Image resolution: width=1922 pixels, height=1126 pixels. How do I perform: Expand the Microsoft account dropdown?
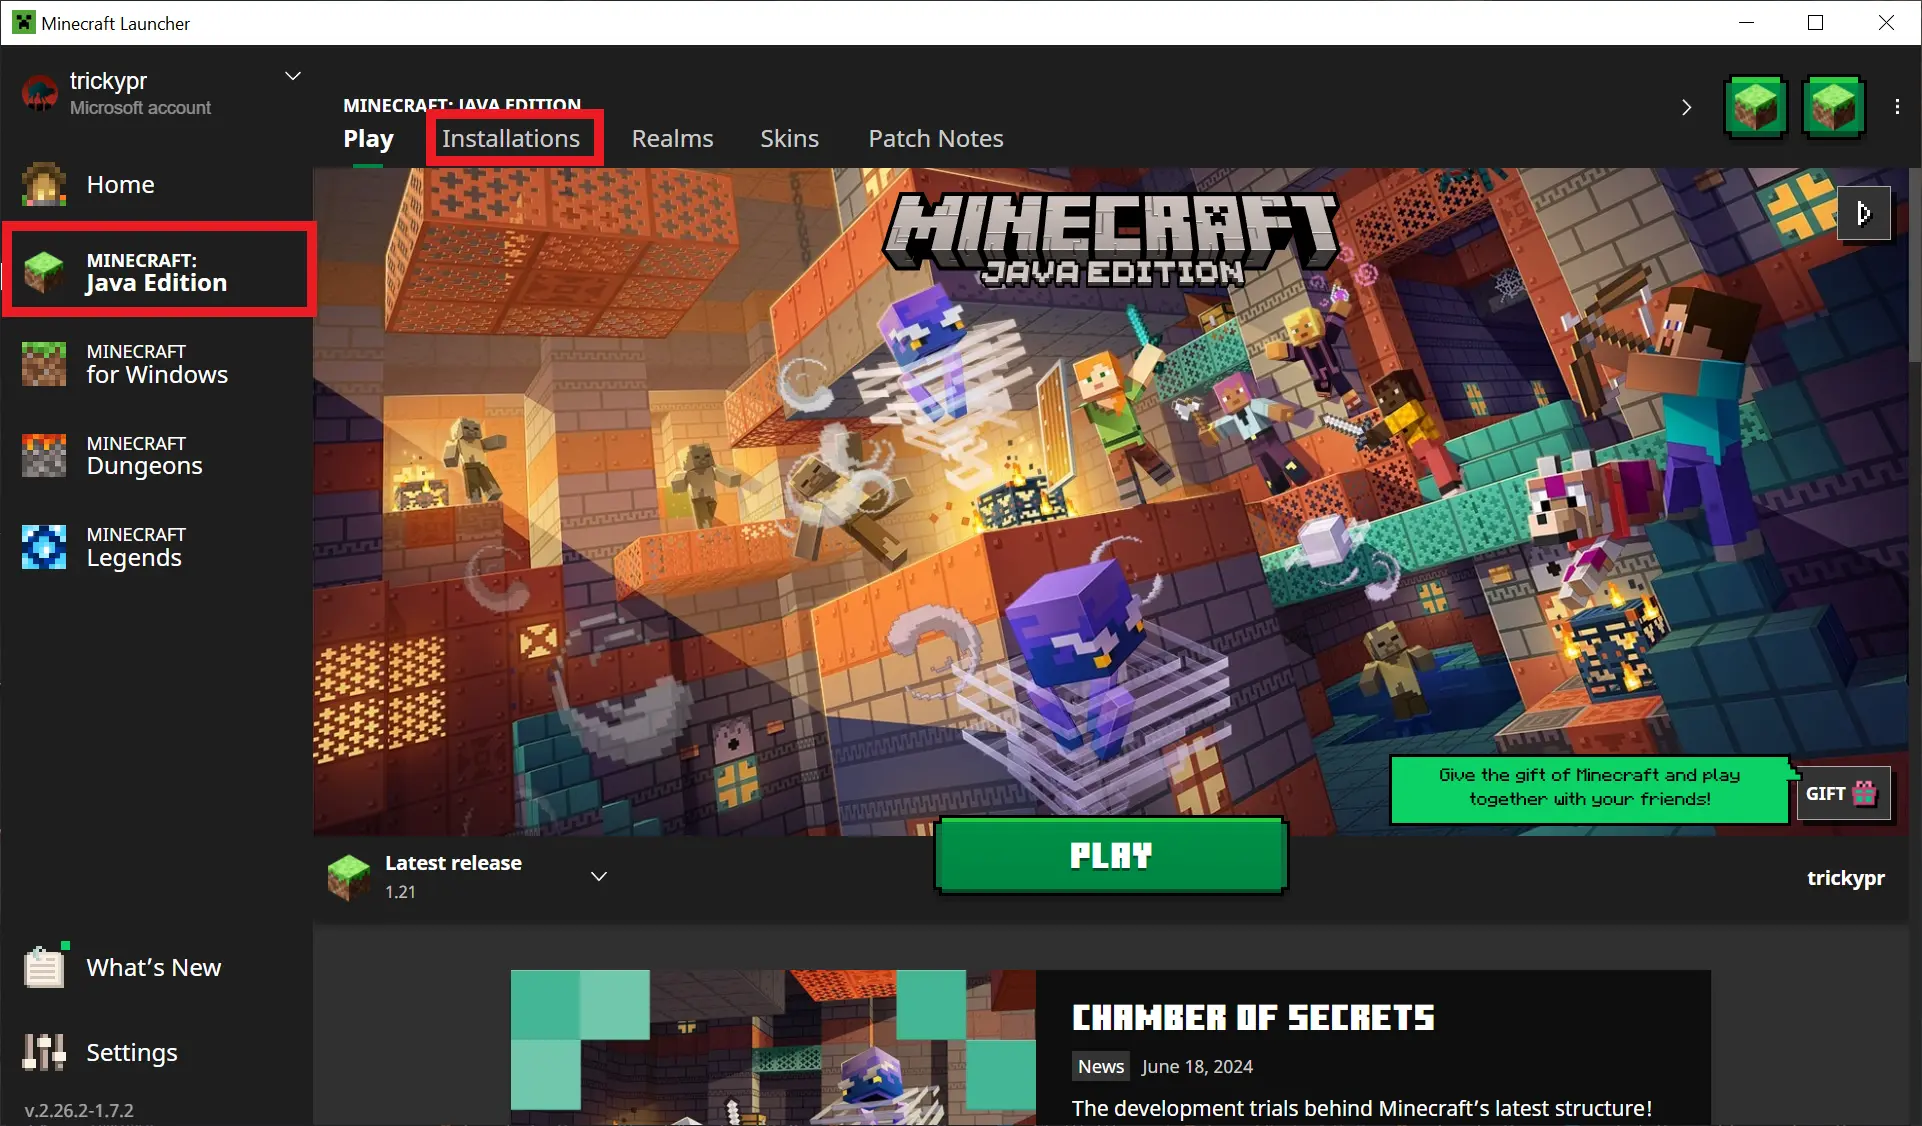(x=292, y=75)
